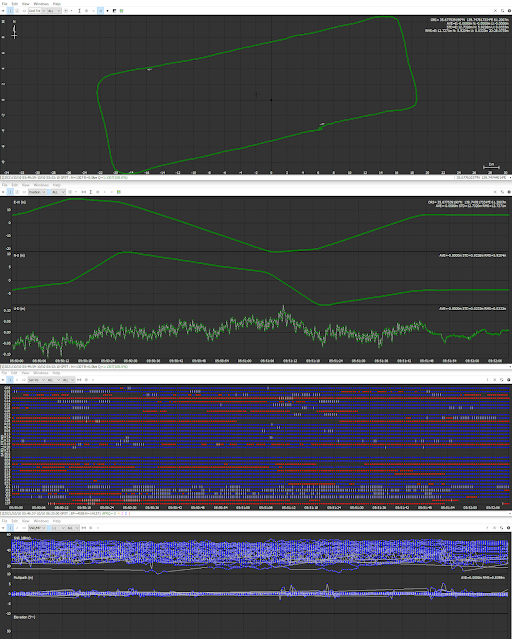Click center icon right of I-beam, position plot

coord(97,192)
